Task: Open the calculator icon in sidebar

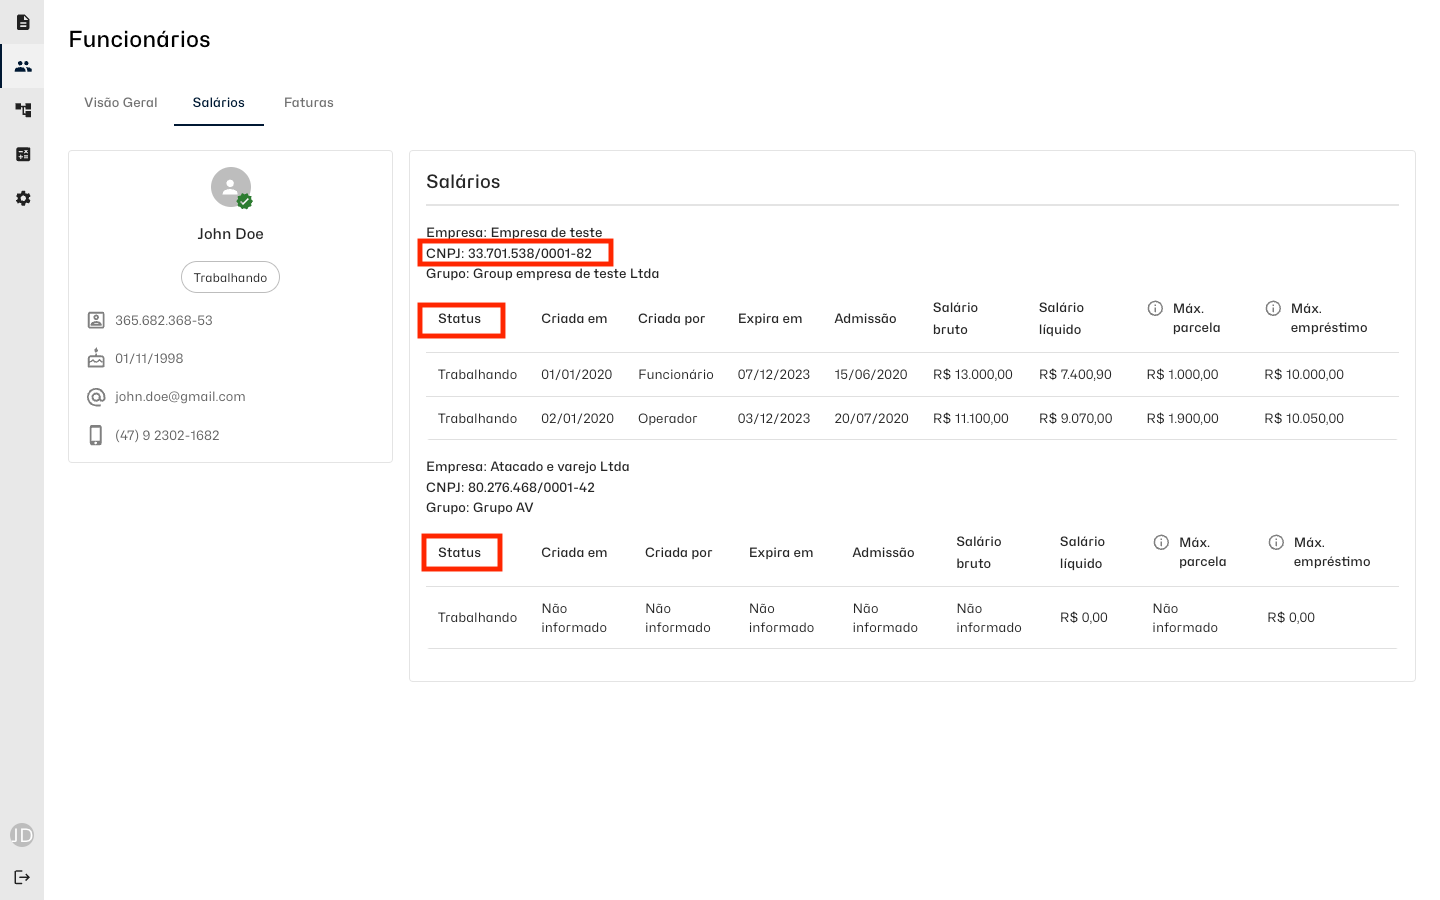Action: [x=22, y=154]
